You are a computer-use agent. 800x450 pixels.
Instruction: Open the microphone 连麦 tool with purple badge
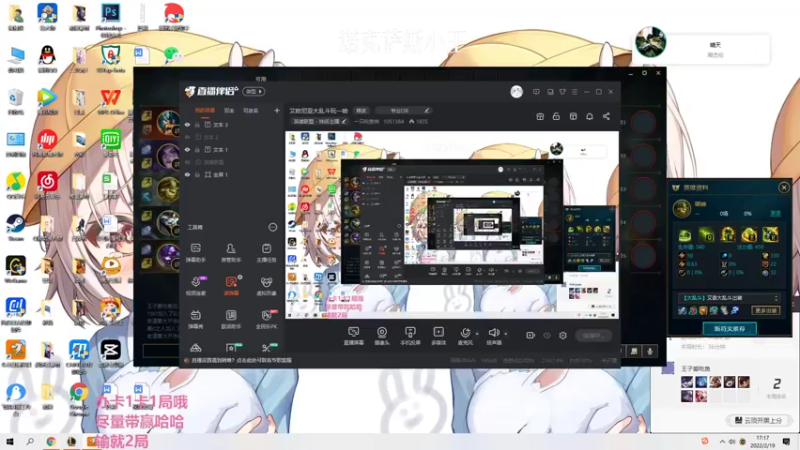point(196,286)
